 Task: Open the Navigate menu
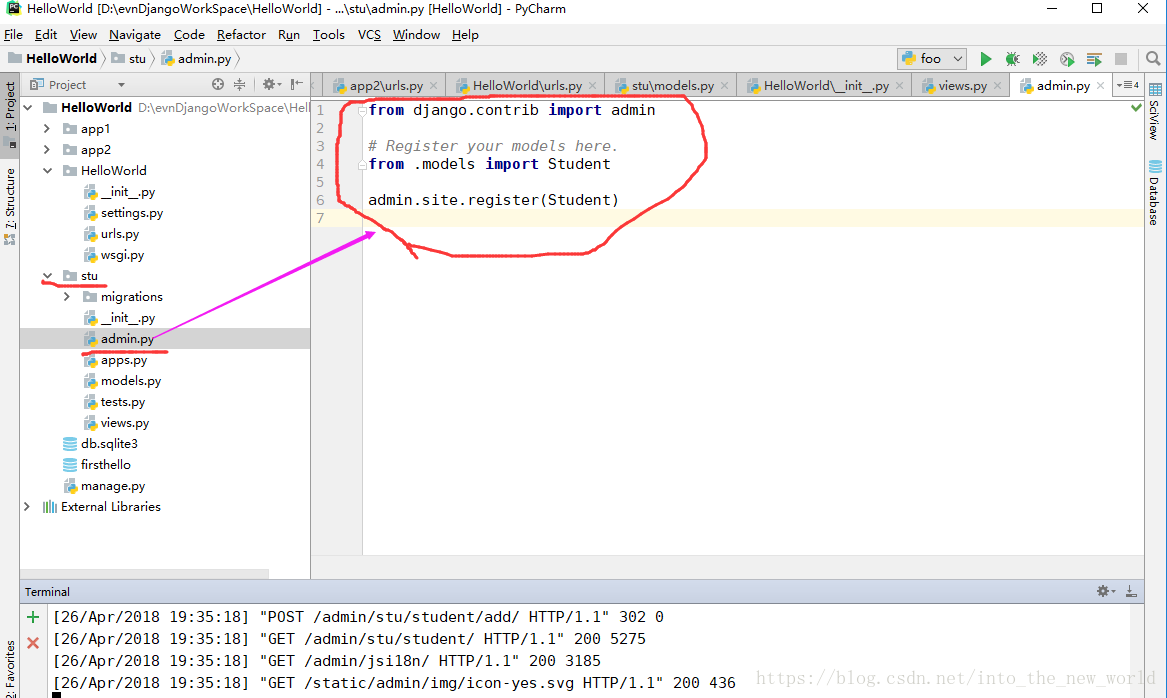pos(135,35)
